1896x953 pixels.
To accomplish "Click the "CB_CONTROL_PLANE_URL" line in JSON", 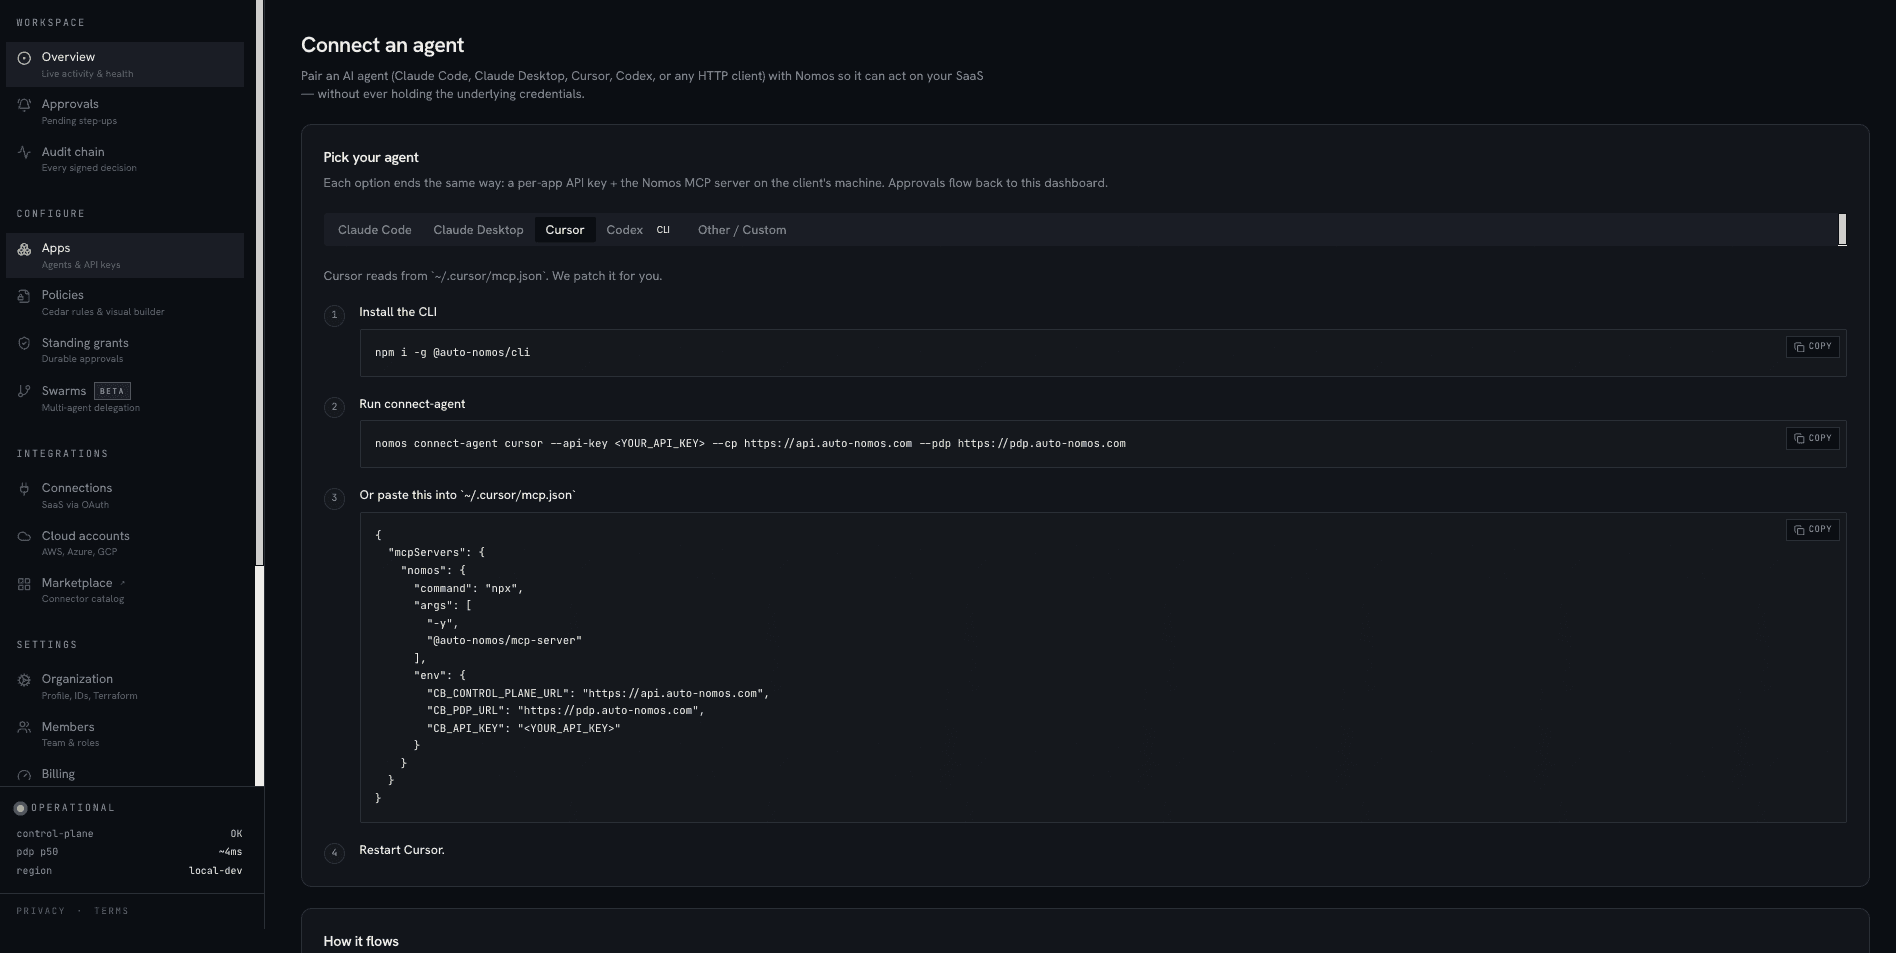I will [x=598, y=693].
